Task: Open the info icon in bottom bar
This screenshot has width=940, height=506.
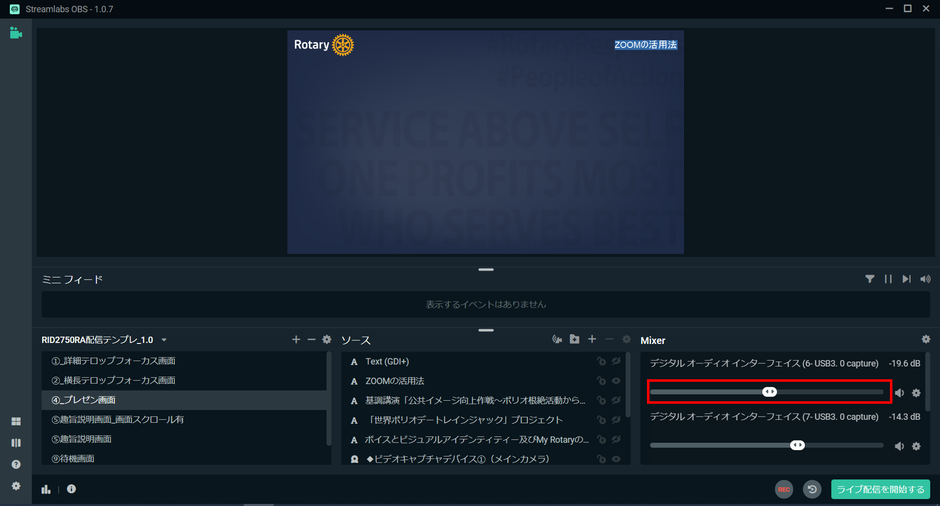Action: 71,489
